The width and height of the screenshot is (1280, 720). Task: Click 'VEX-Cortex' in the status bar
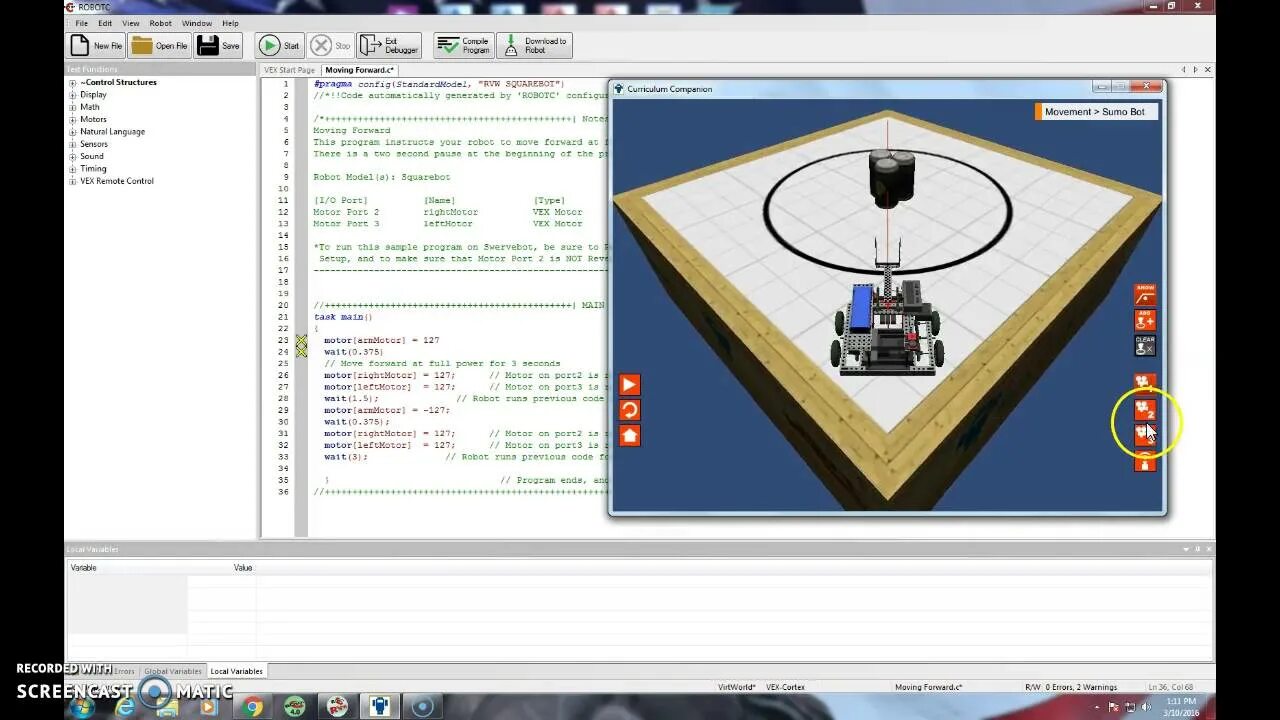pyautogui.click(x=785, y=687)
